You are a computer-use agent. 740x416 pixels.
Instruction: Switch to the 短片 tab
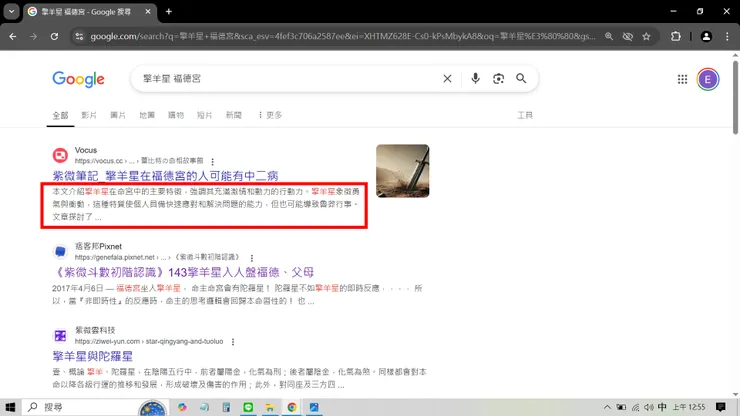(204, 115)
